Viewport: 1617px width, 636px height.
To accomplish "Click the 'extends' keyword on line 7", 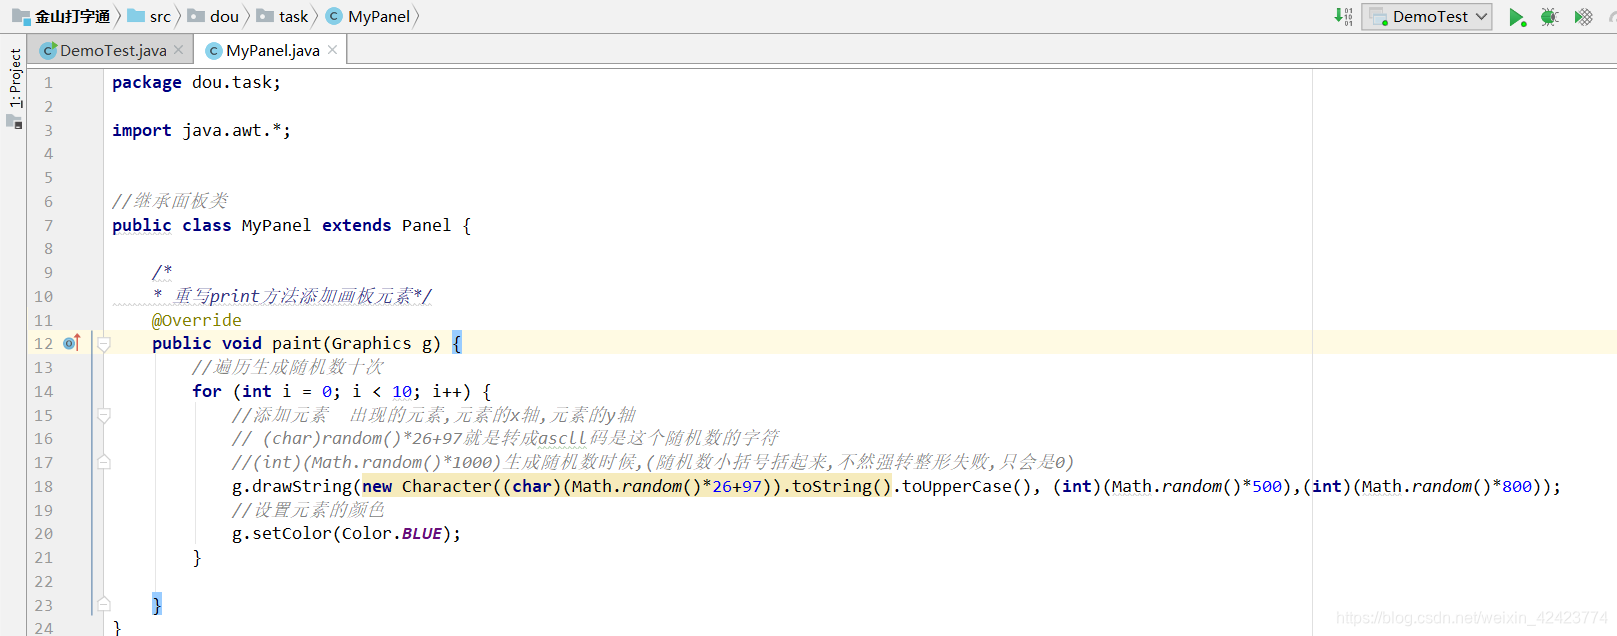I will coord(356,225).
